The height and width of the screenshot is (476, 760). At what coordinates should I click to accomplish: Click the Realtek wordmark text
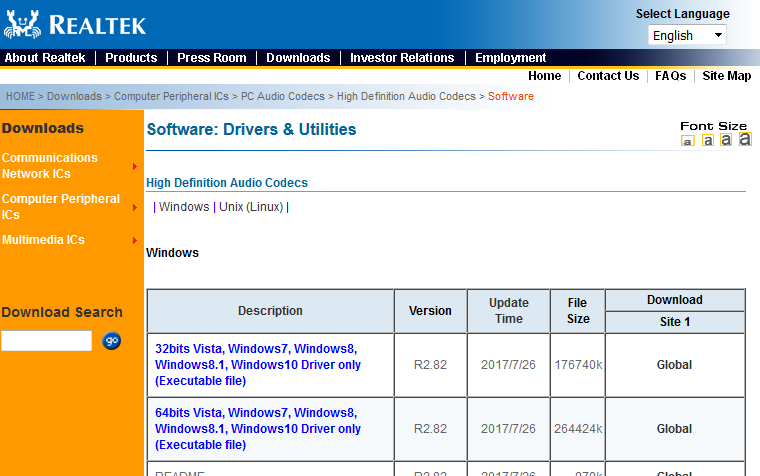click(97, 25)
